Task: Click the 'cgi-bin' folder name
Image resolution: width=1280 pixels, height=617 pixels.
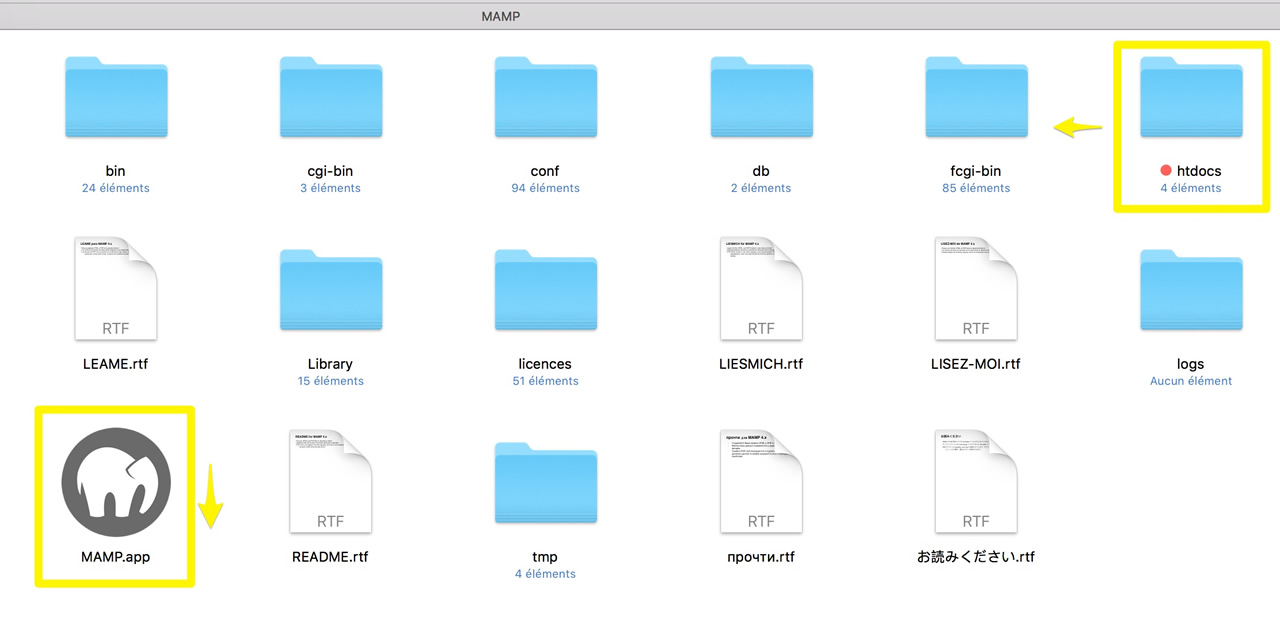Action: pos(331,171)
